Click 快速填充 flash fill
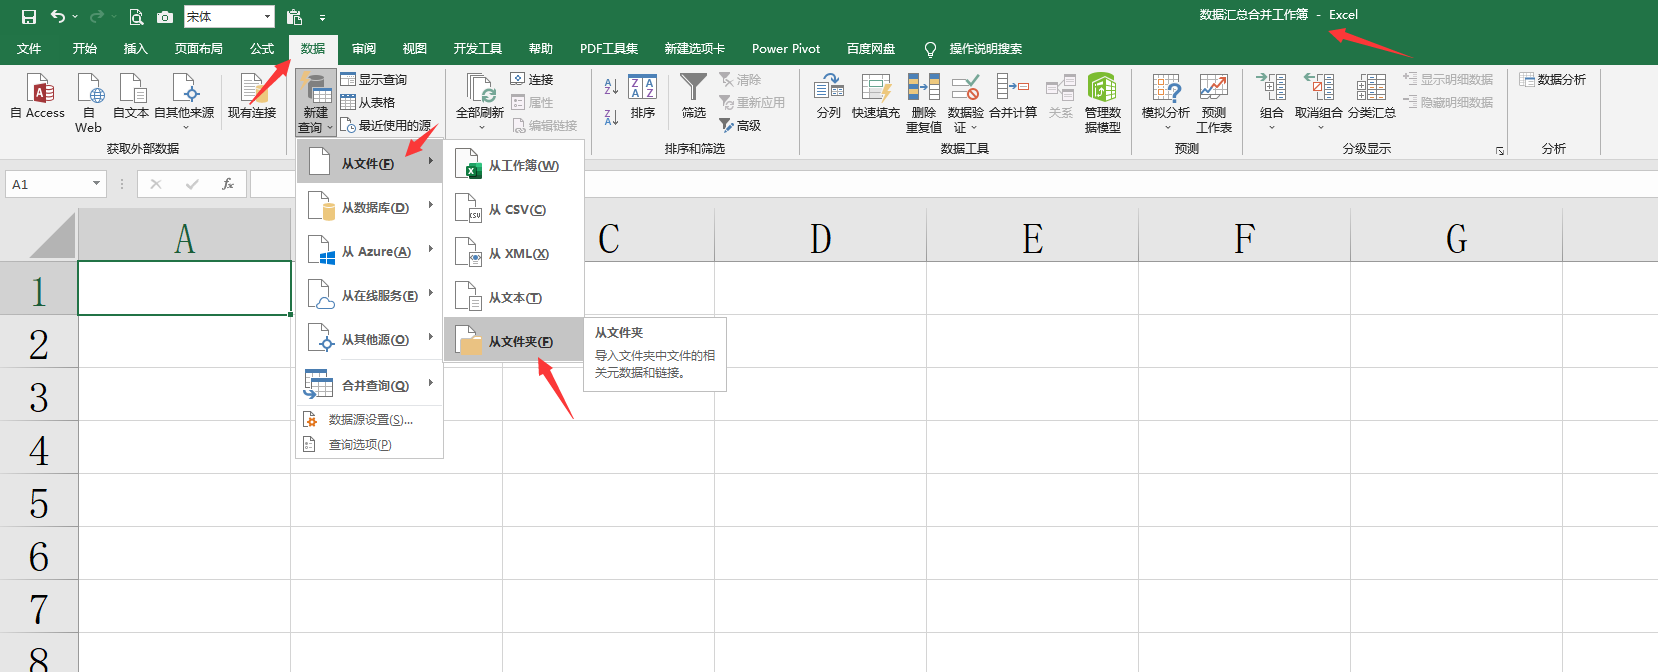 876,97
